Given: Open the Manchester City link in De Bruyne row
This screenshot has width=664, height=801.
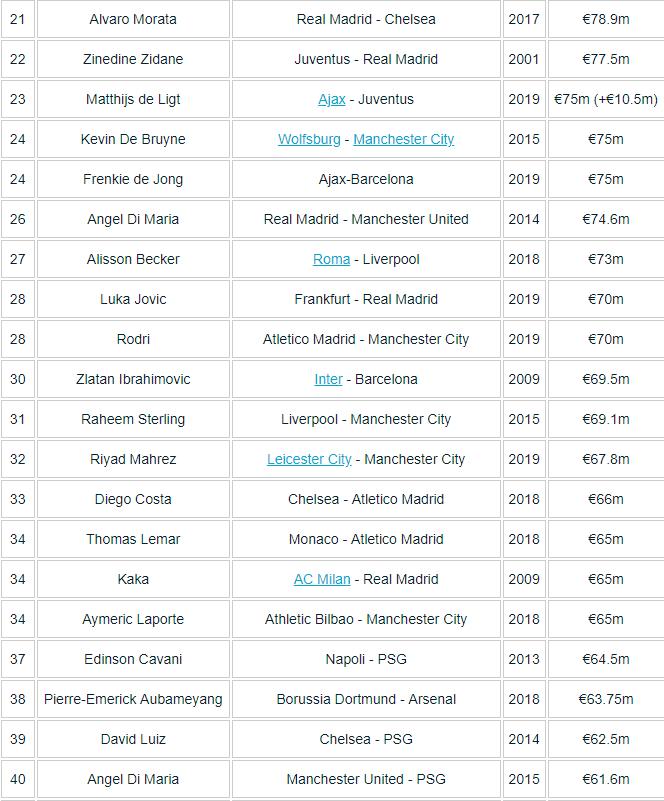Looking at the screenshot, I should [x=404, y=139].
